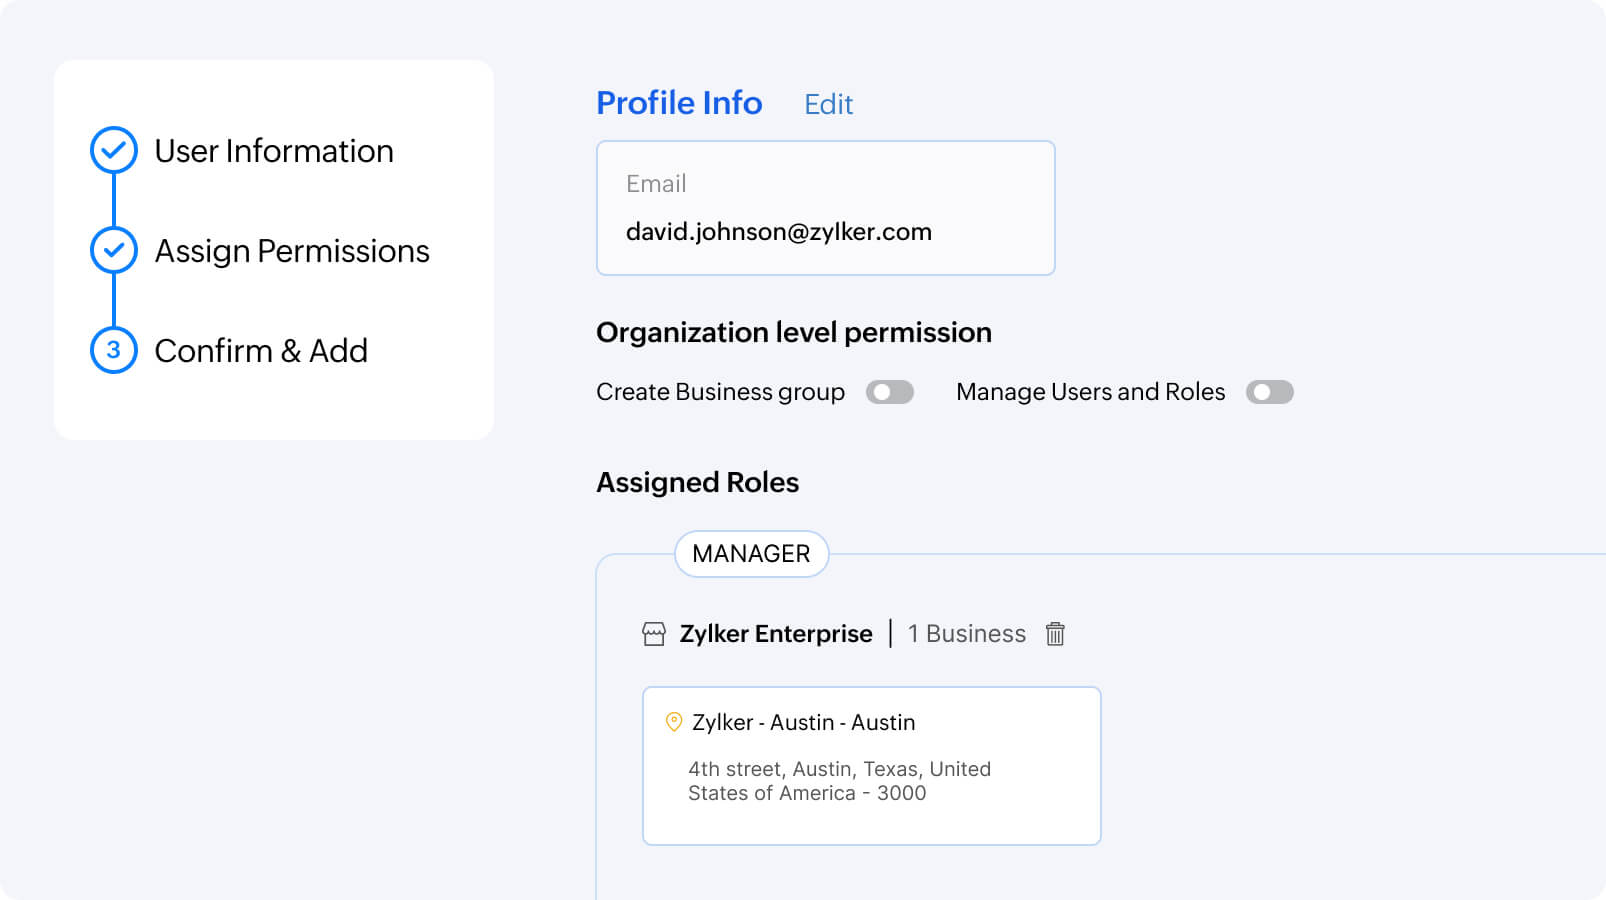Enable the Create Business group toggle
The width and height of the screenshot is (1606, 900).
(890, 392)
